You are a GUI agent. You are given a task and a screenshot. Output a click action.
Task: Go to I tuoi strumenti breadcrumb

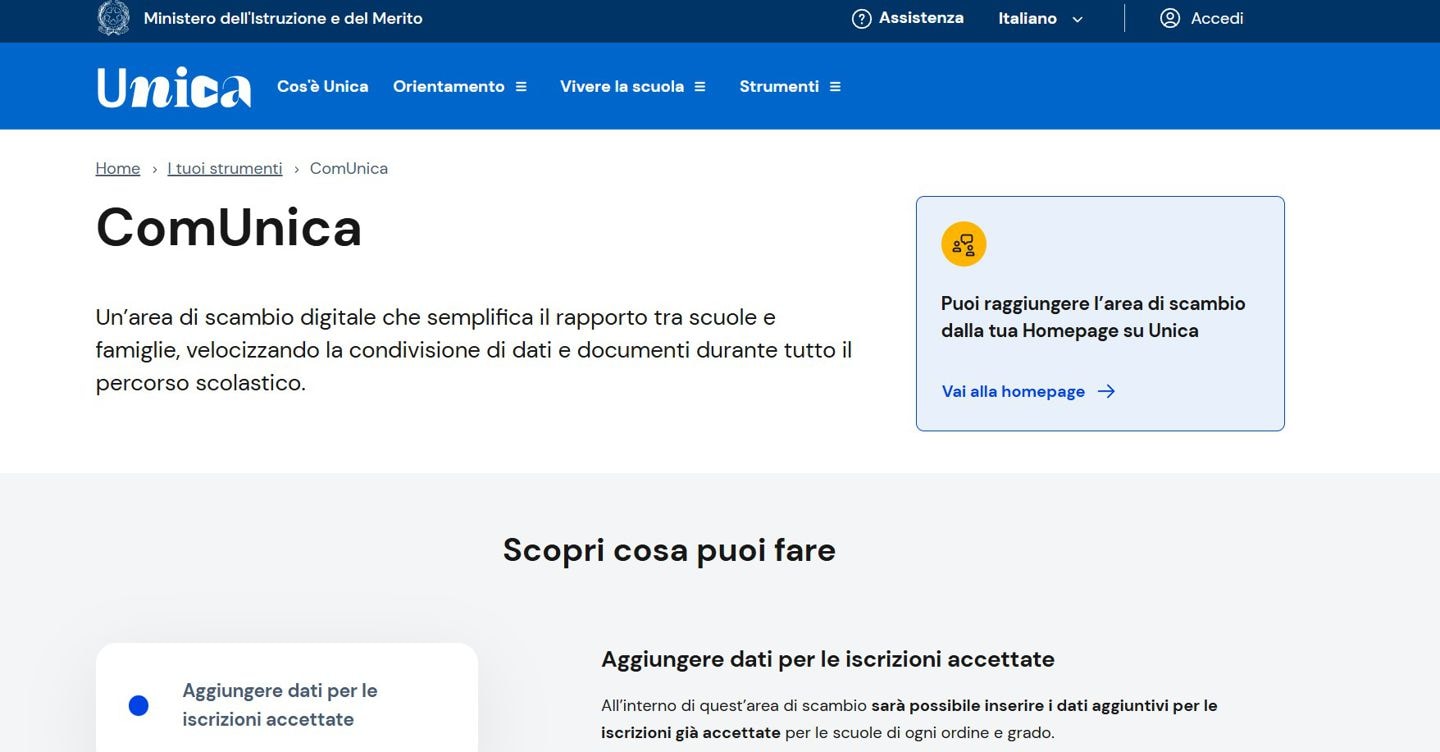pos(225,169)
